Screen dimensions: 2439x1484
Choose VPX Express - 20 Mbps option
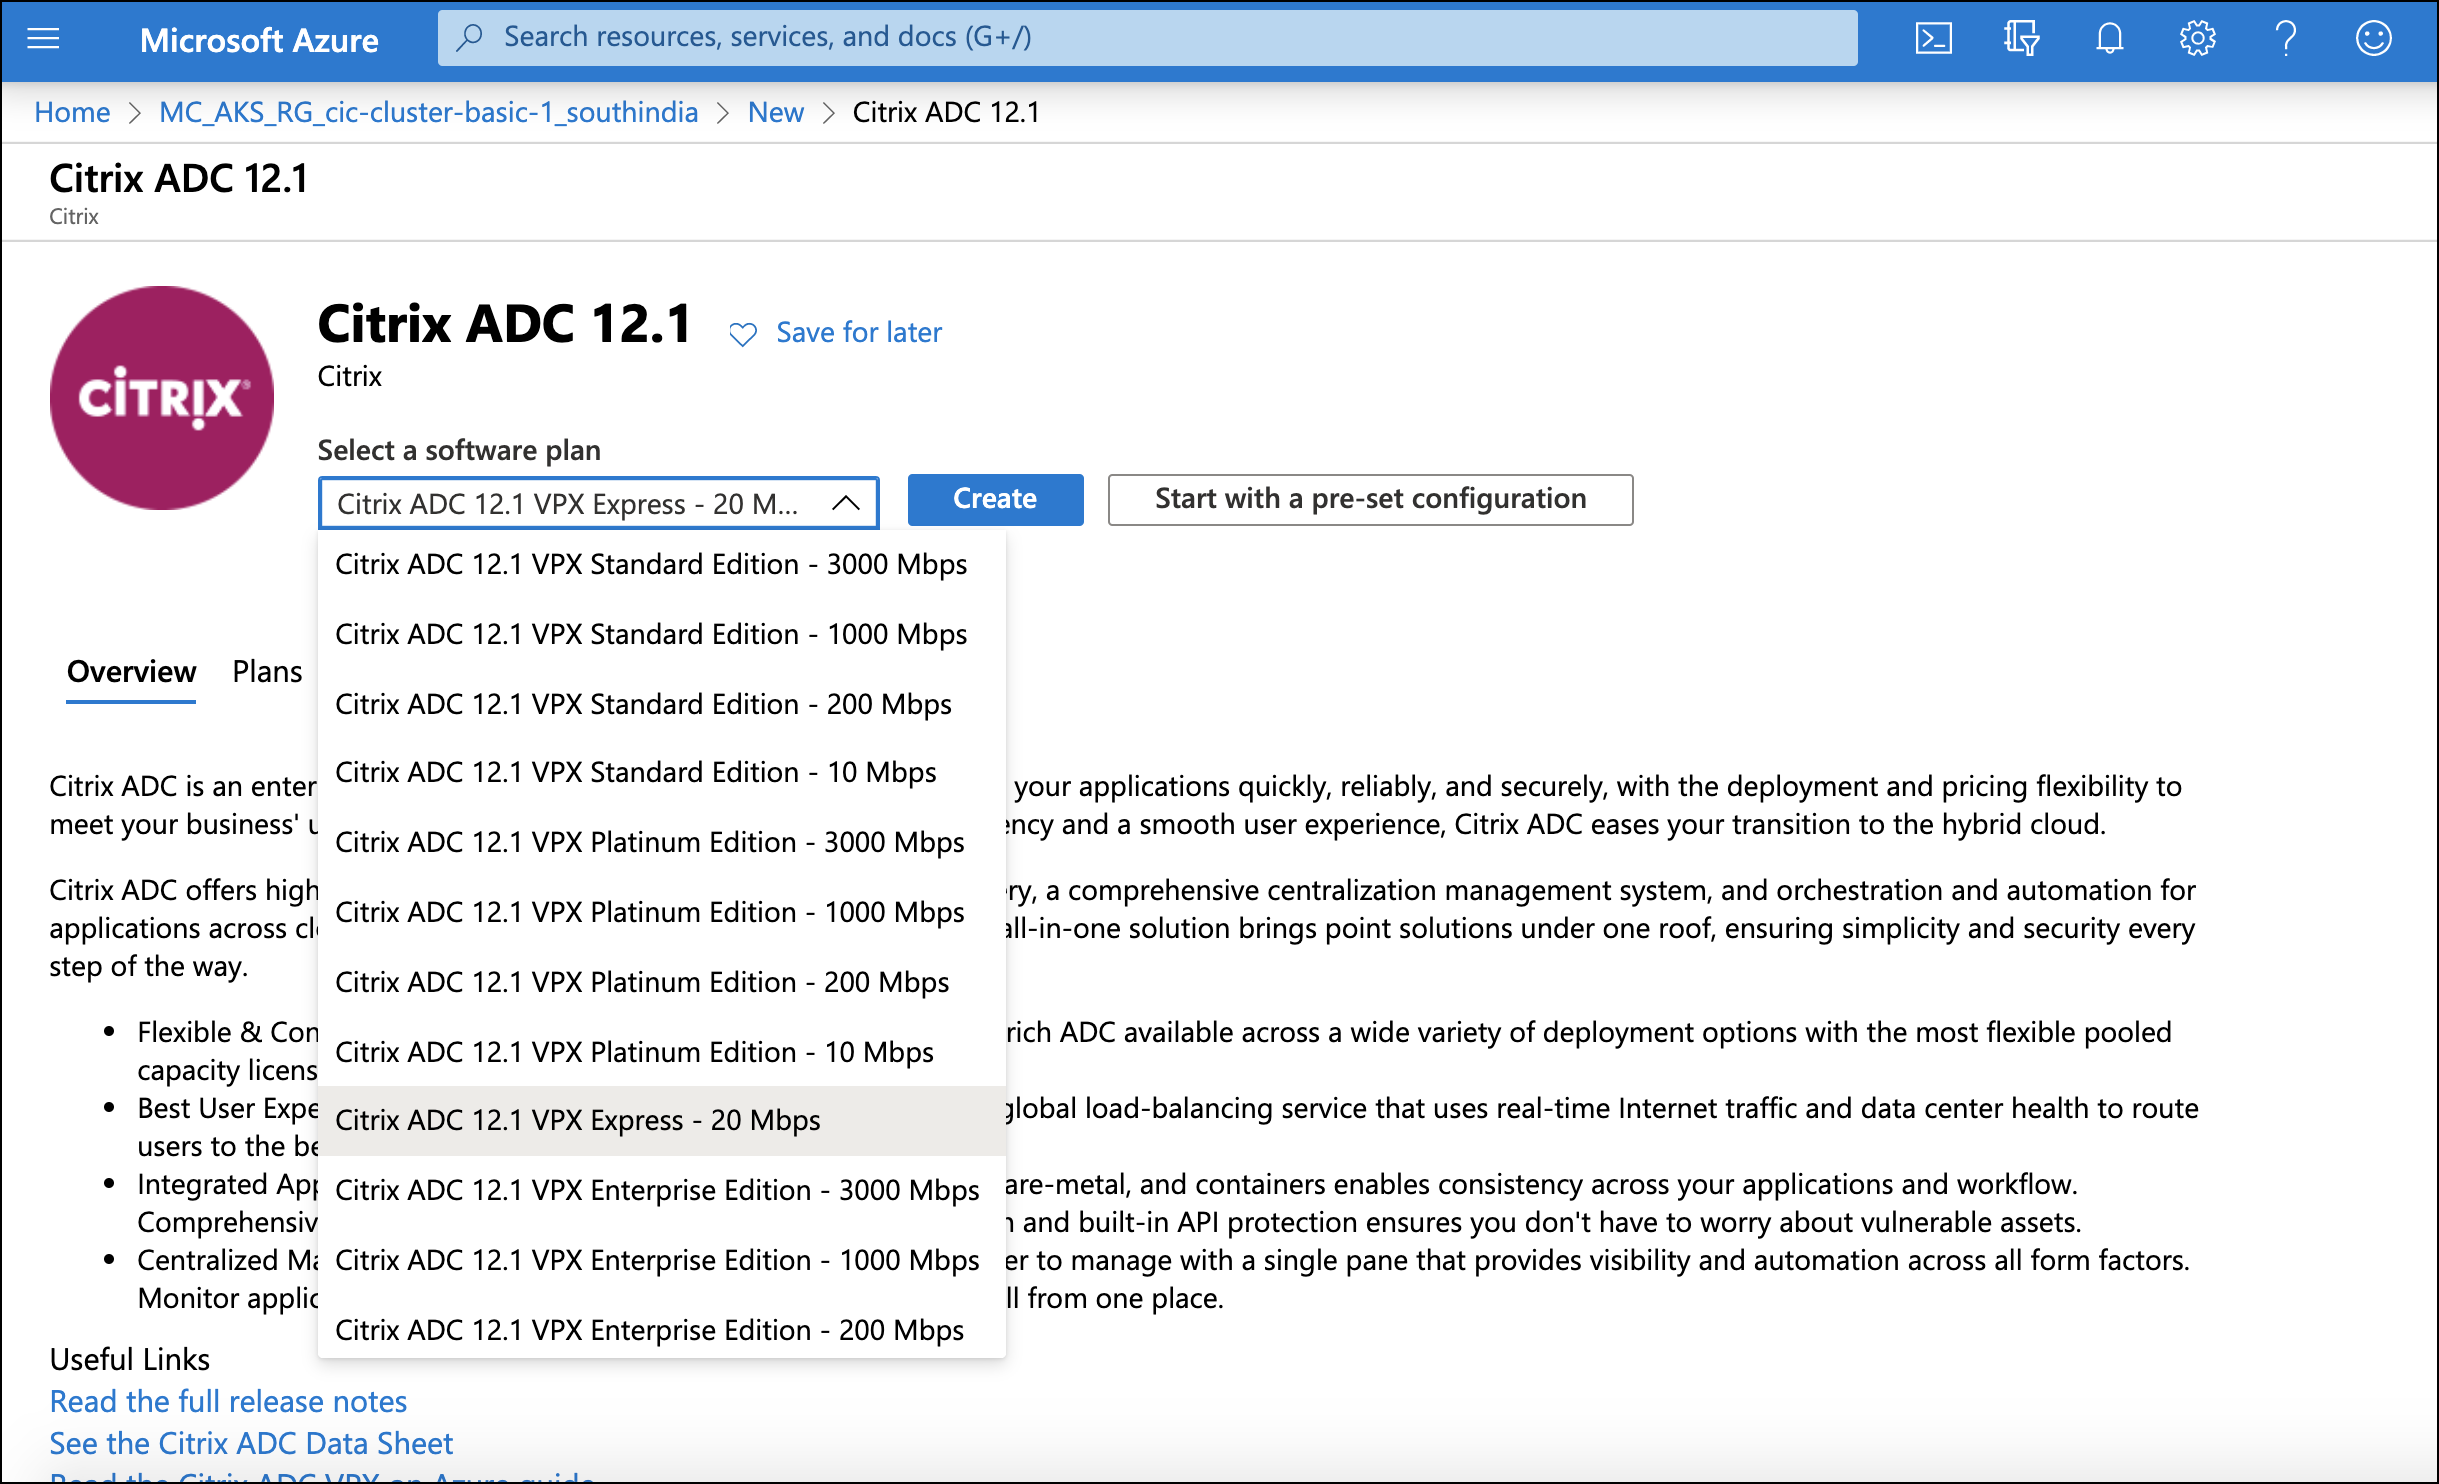pyautogui.click(x=661, y=1120)
